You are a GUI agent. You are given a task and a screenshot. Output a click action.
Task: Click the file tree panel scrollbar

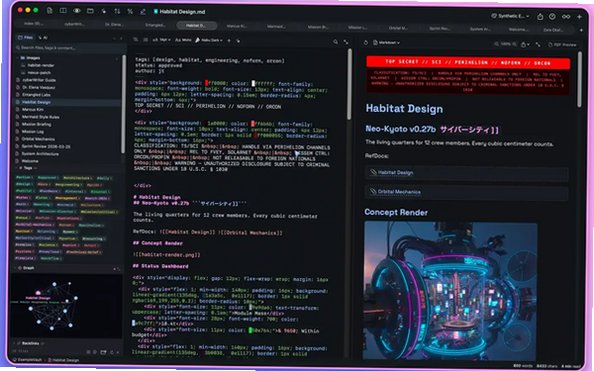coord(123,104)
